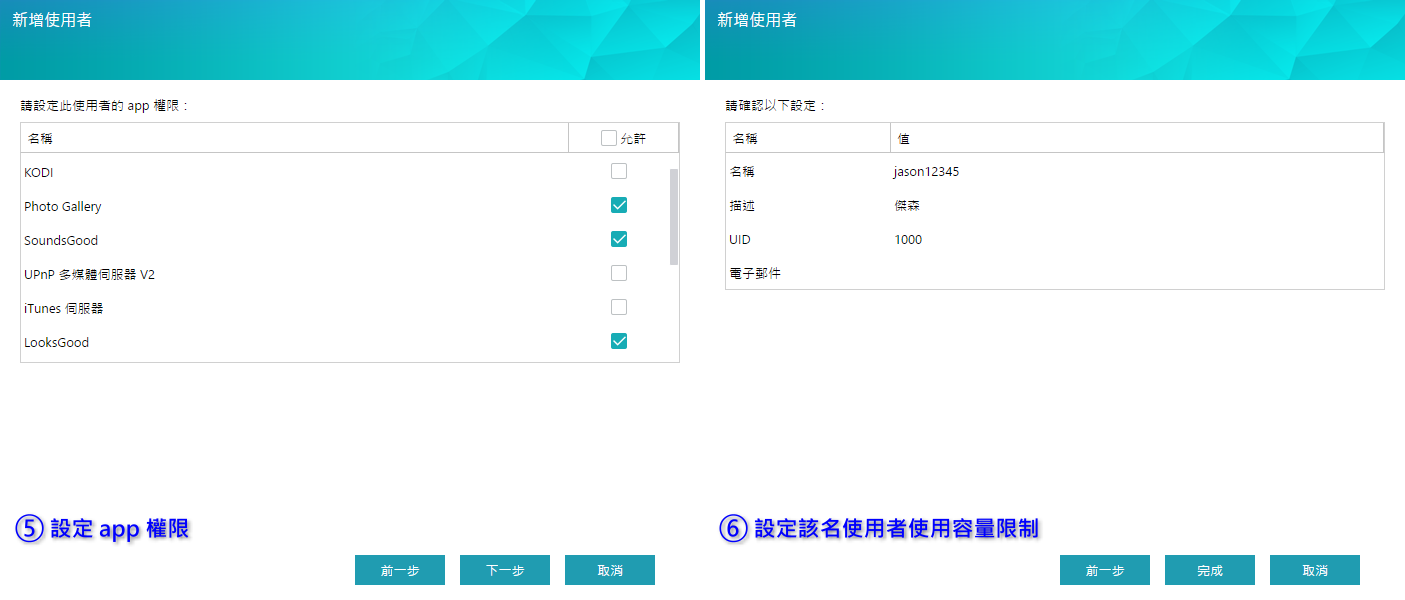Click the app permission list scrollbar
The width and height of the screenshot is (1405, 600).
[674, 216]
